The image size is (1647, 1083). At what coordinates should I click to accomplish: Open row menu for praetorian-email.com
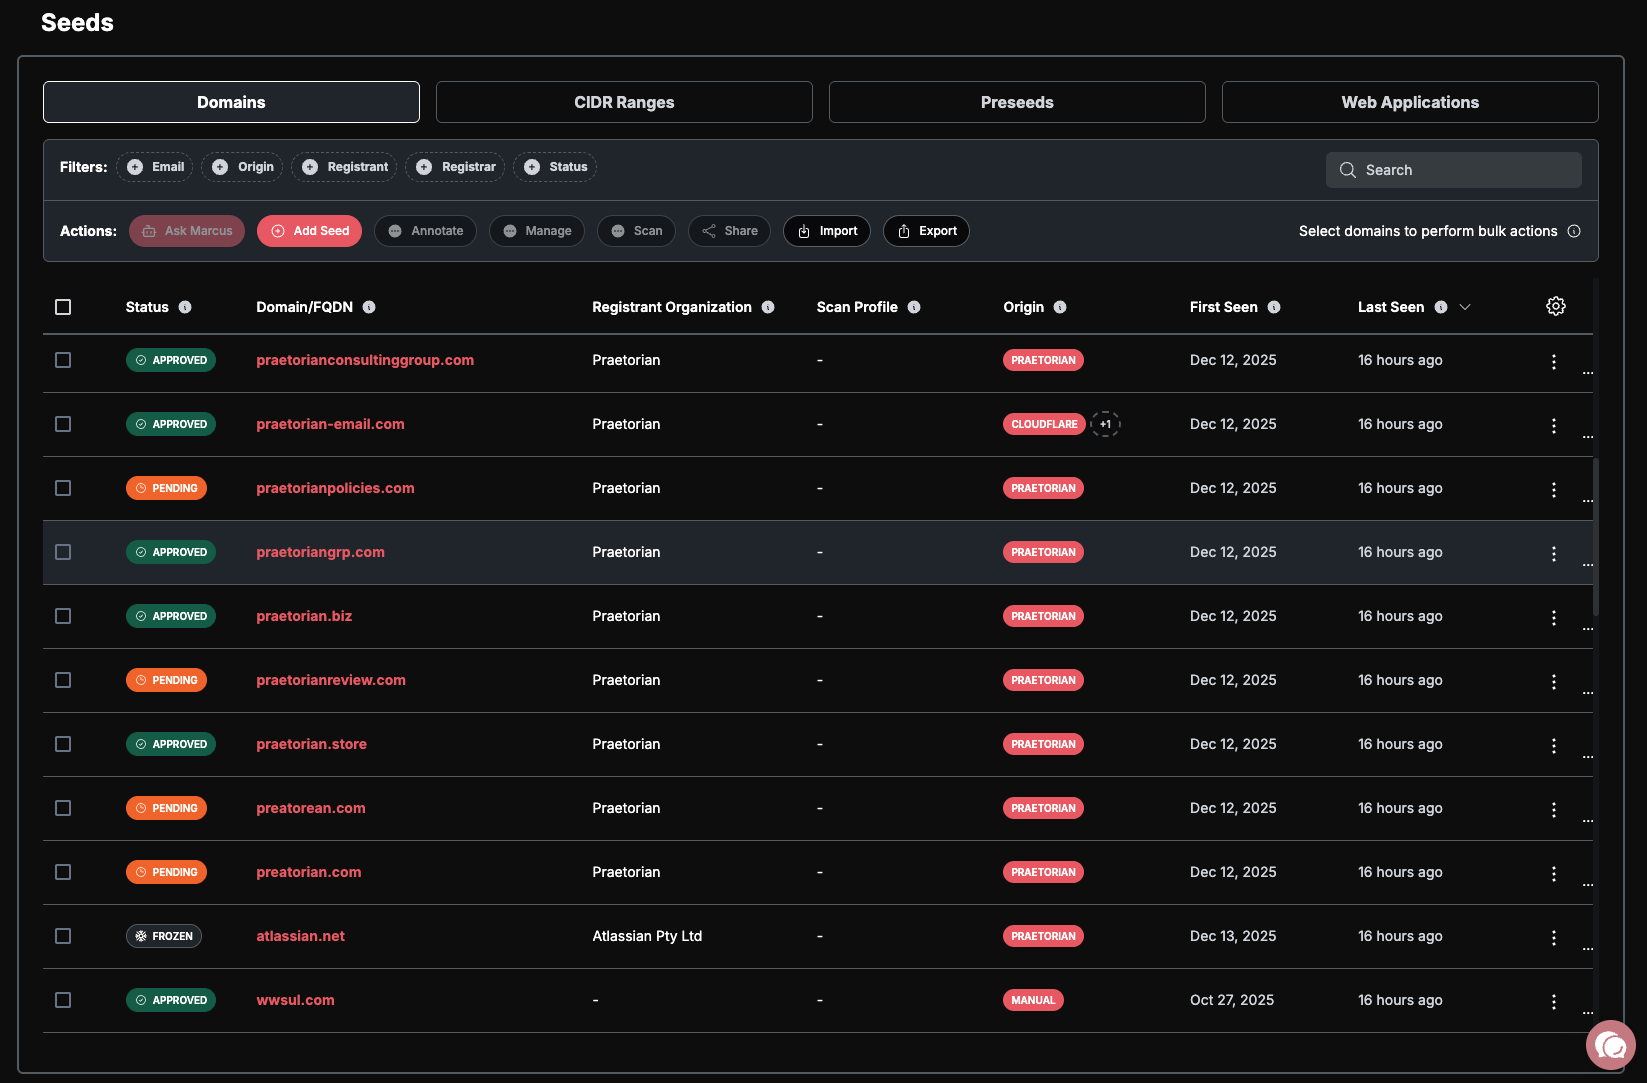click(x=1554, y=425)
